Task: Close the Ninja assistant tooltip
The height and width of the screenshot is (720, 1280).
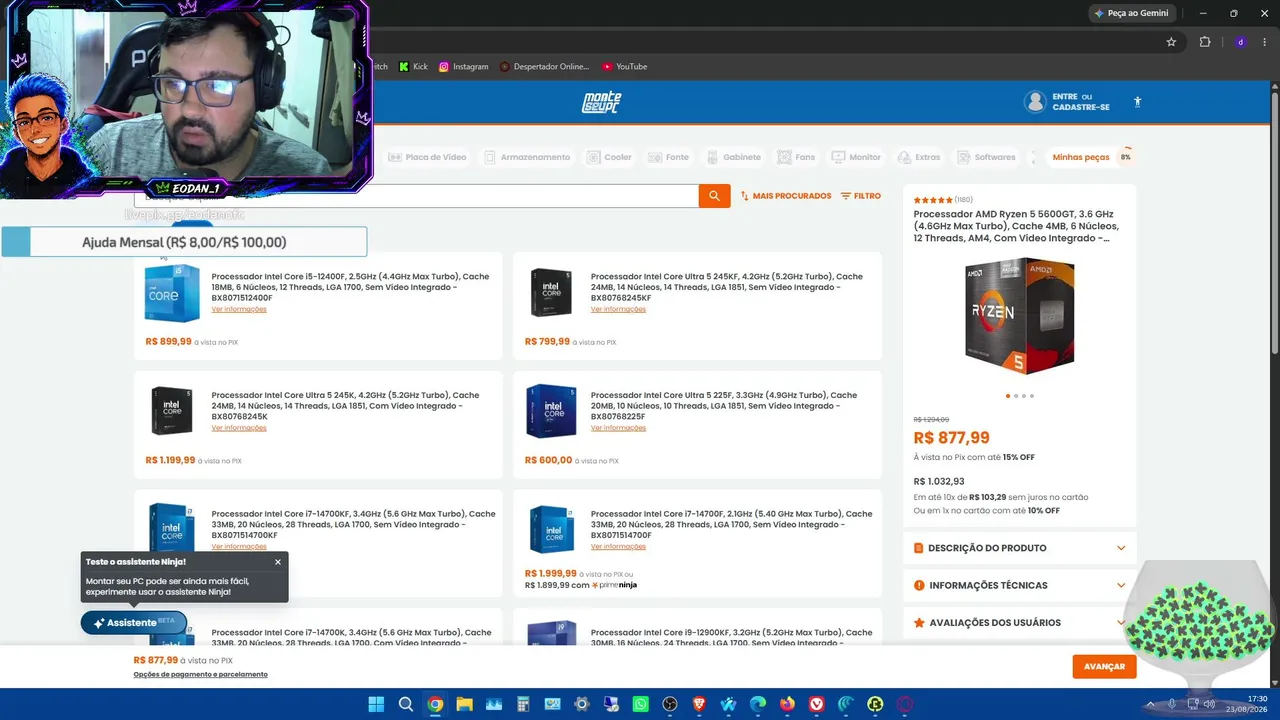Action: [x=278, y=562]
